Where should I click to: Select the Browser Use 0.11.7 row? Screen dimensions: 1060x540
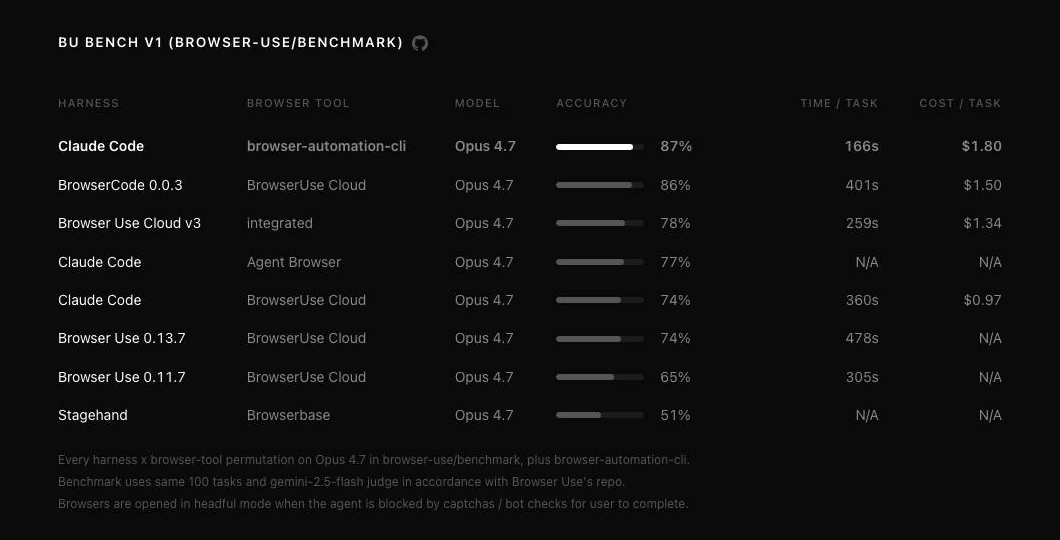(x=530, y=377)
